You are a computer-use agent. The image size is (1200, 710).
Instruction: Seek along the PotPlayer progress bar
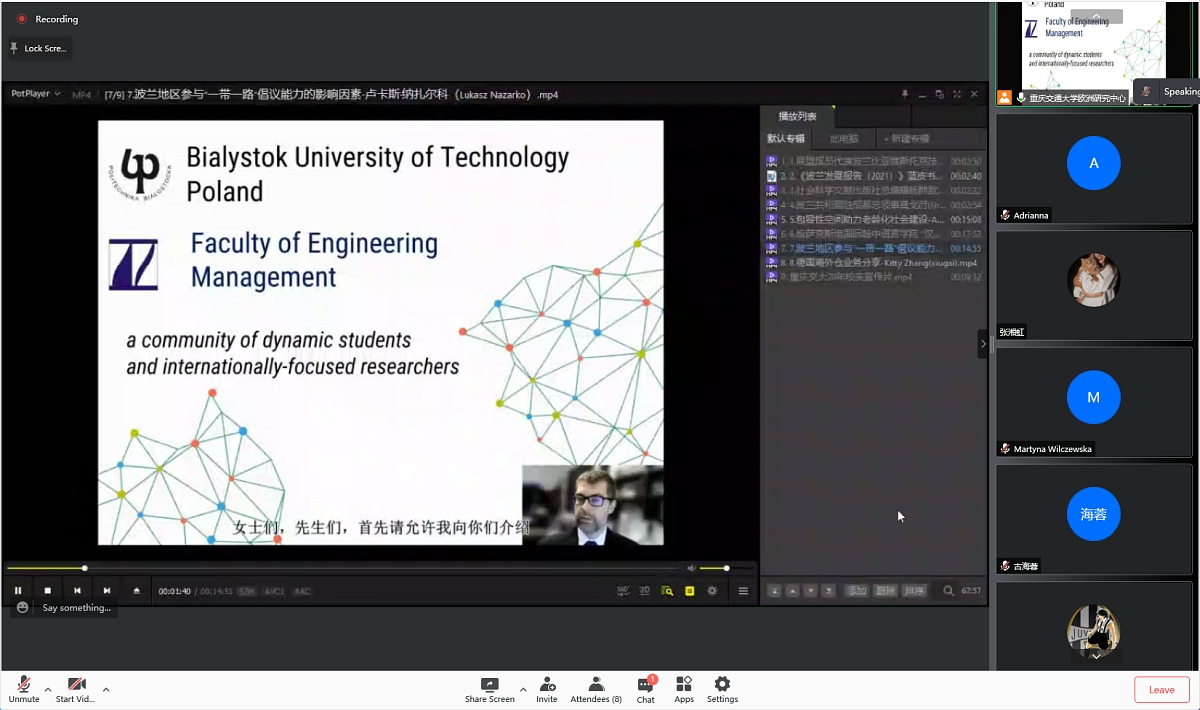click(344, 568)
